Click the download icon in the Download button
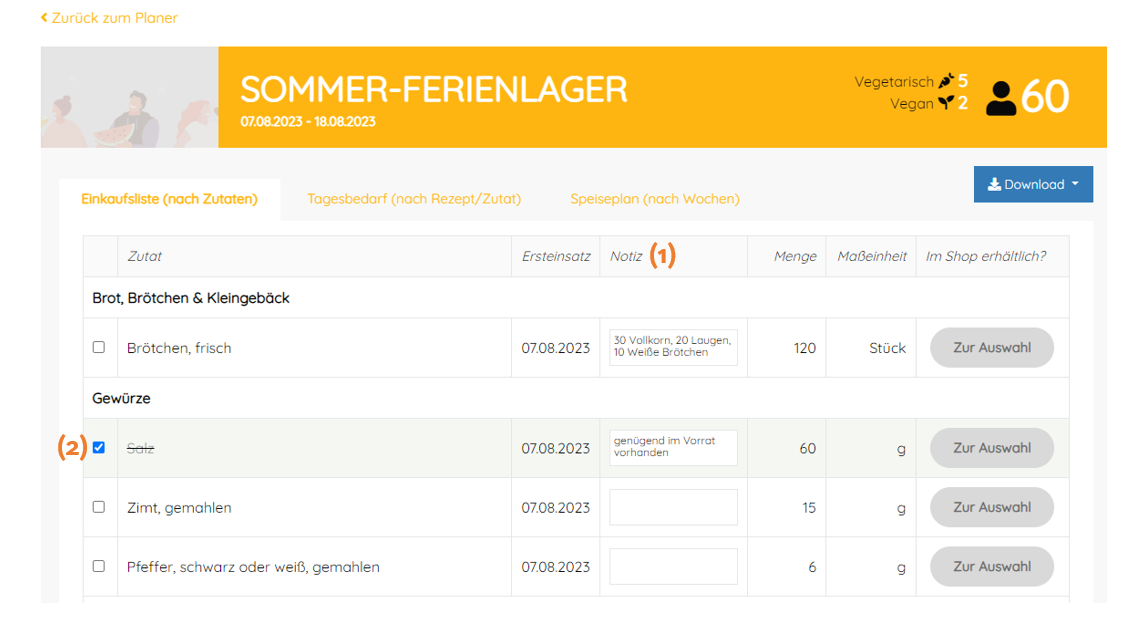1131x618 pixels. (x=994, y=184)
